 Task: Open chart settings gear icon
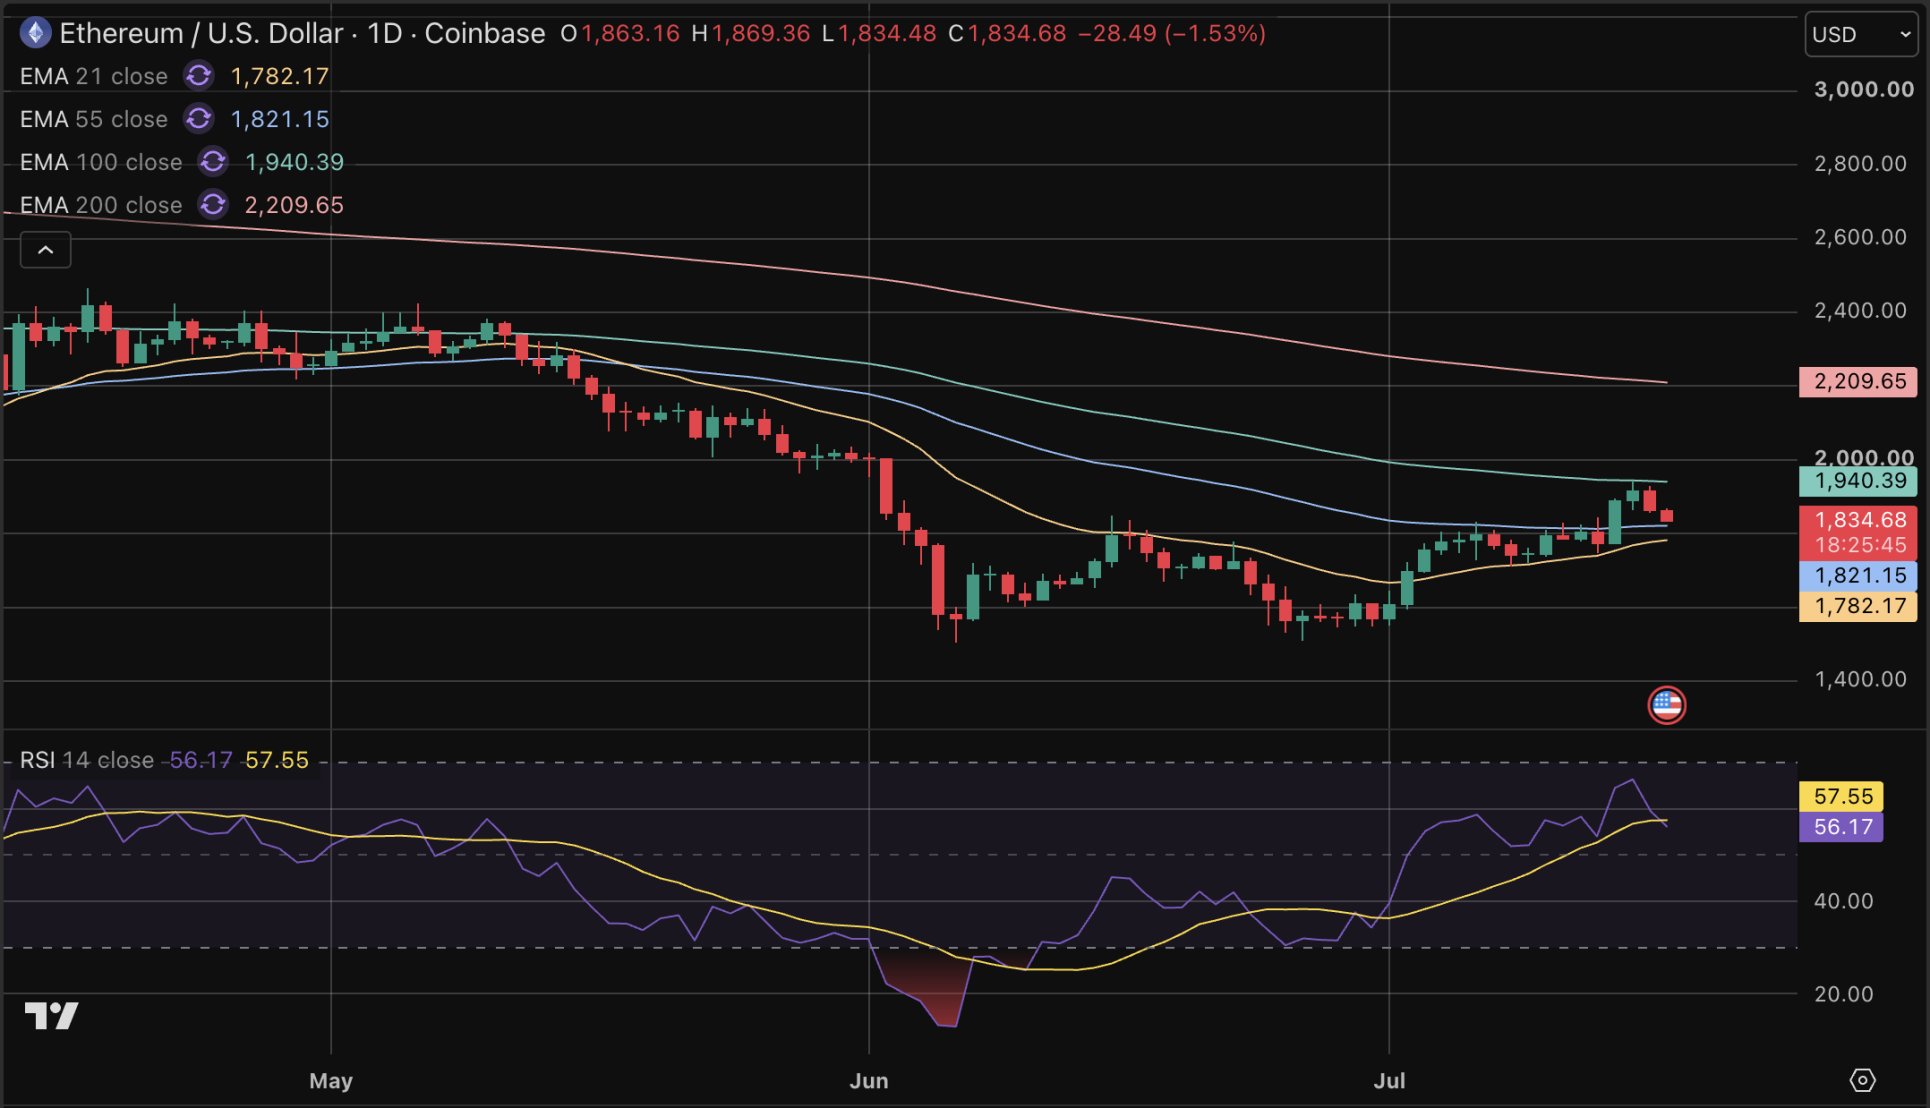click(x=1862, y=1080)
